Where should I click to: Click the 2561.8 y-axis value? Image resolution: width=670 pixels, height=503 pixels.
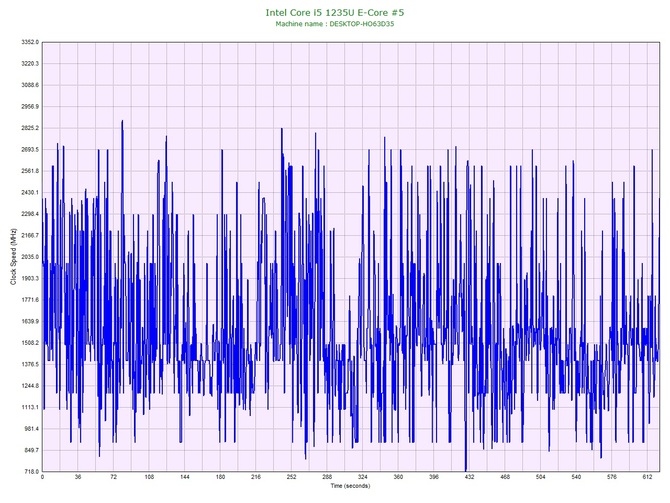(30, 171)
